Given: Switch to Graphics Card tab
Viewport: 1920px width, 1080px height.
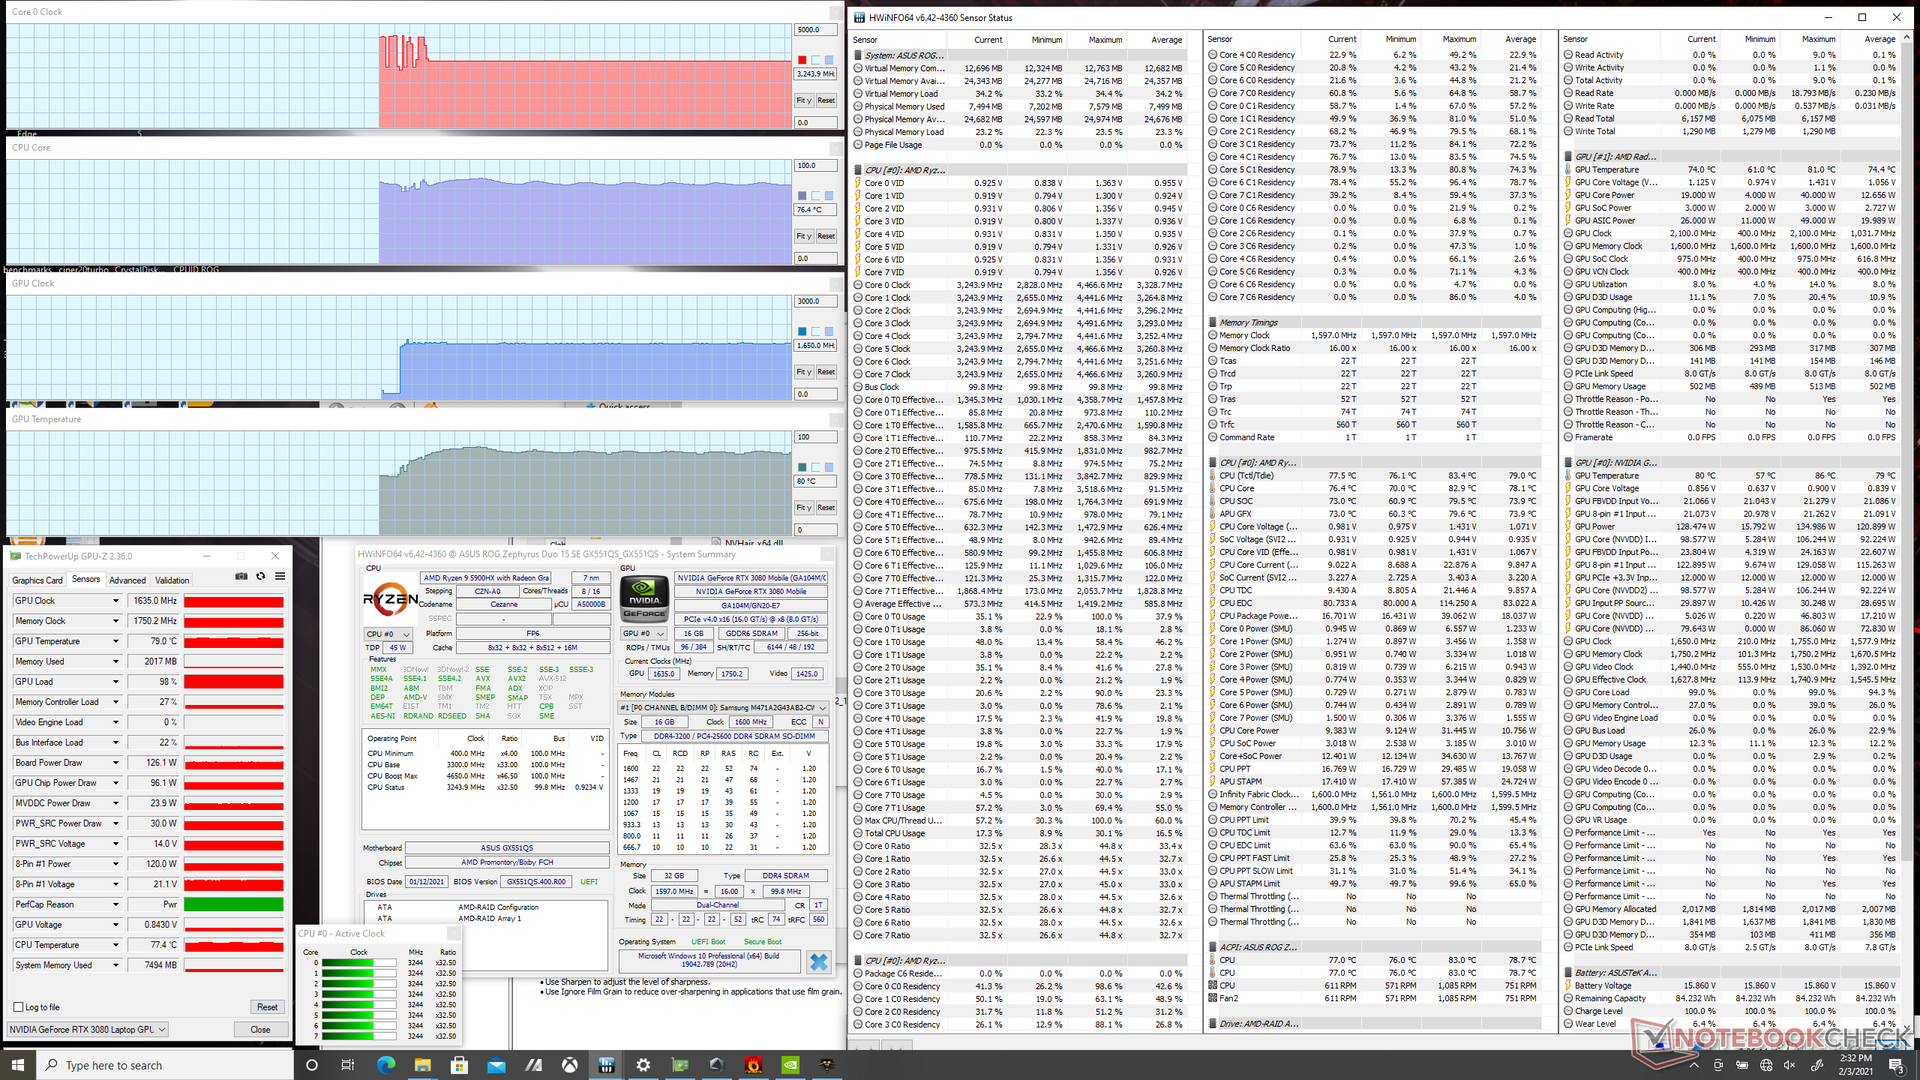Looking at the screenshot, I should pyautogui.click(x=37, y=580).
